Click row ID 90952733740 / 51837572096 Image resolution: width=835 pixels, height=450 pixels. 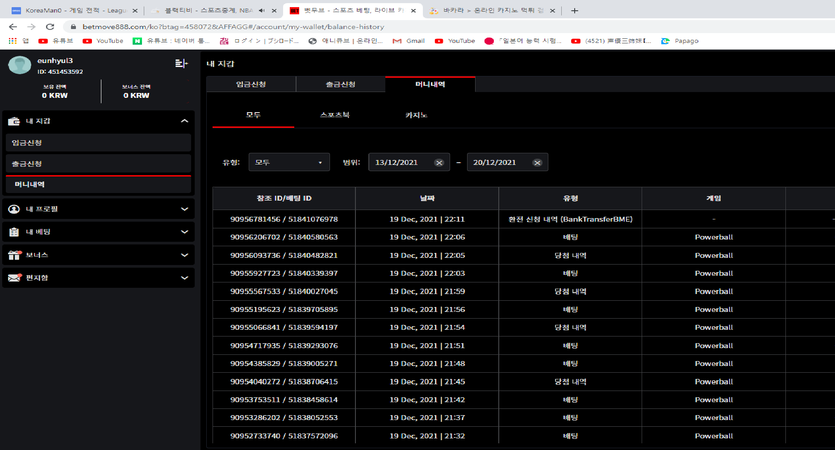coord(284,436)
